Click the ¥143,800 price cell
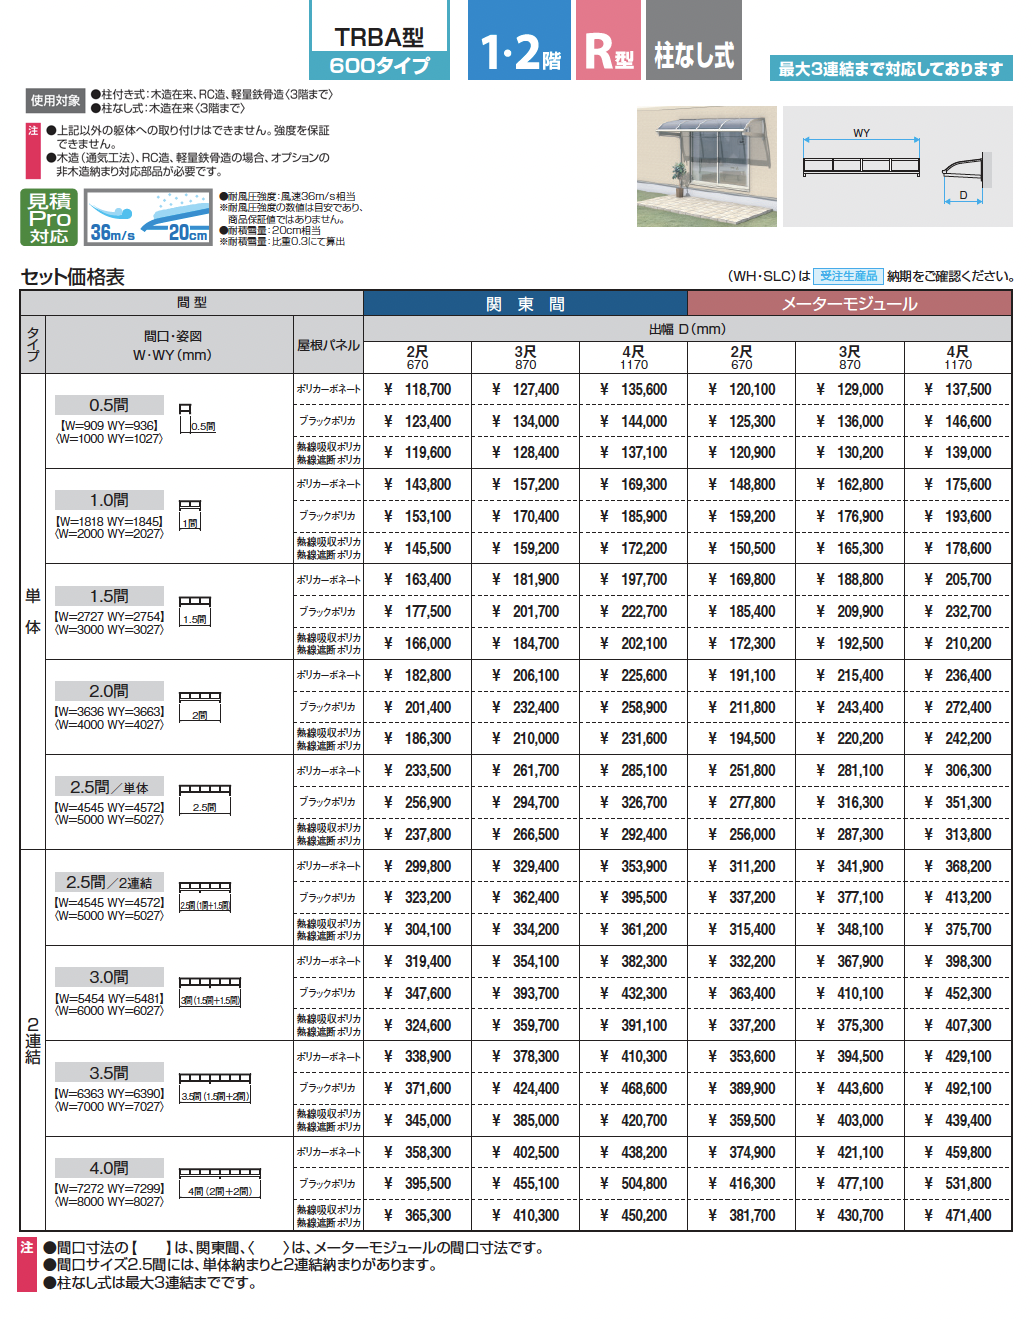Image resolution: width=1032 pixels, height=1320 pixels. click(x=418, y=484)
